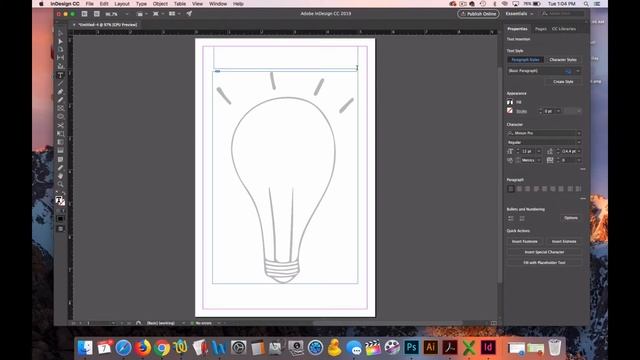Select the Page tool
This screenshot has height=360, width=640.
[x=60, y=49]
